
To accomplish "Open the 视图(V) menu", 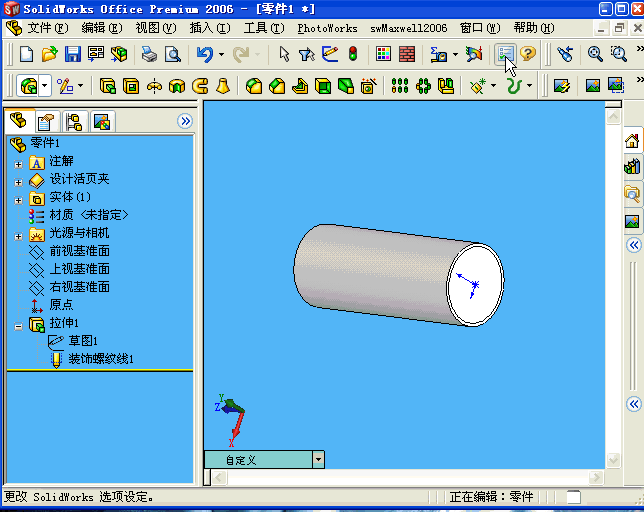I will 156,28.
